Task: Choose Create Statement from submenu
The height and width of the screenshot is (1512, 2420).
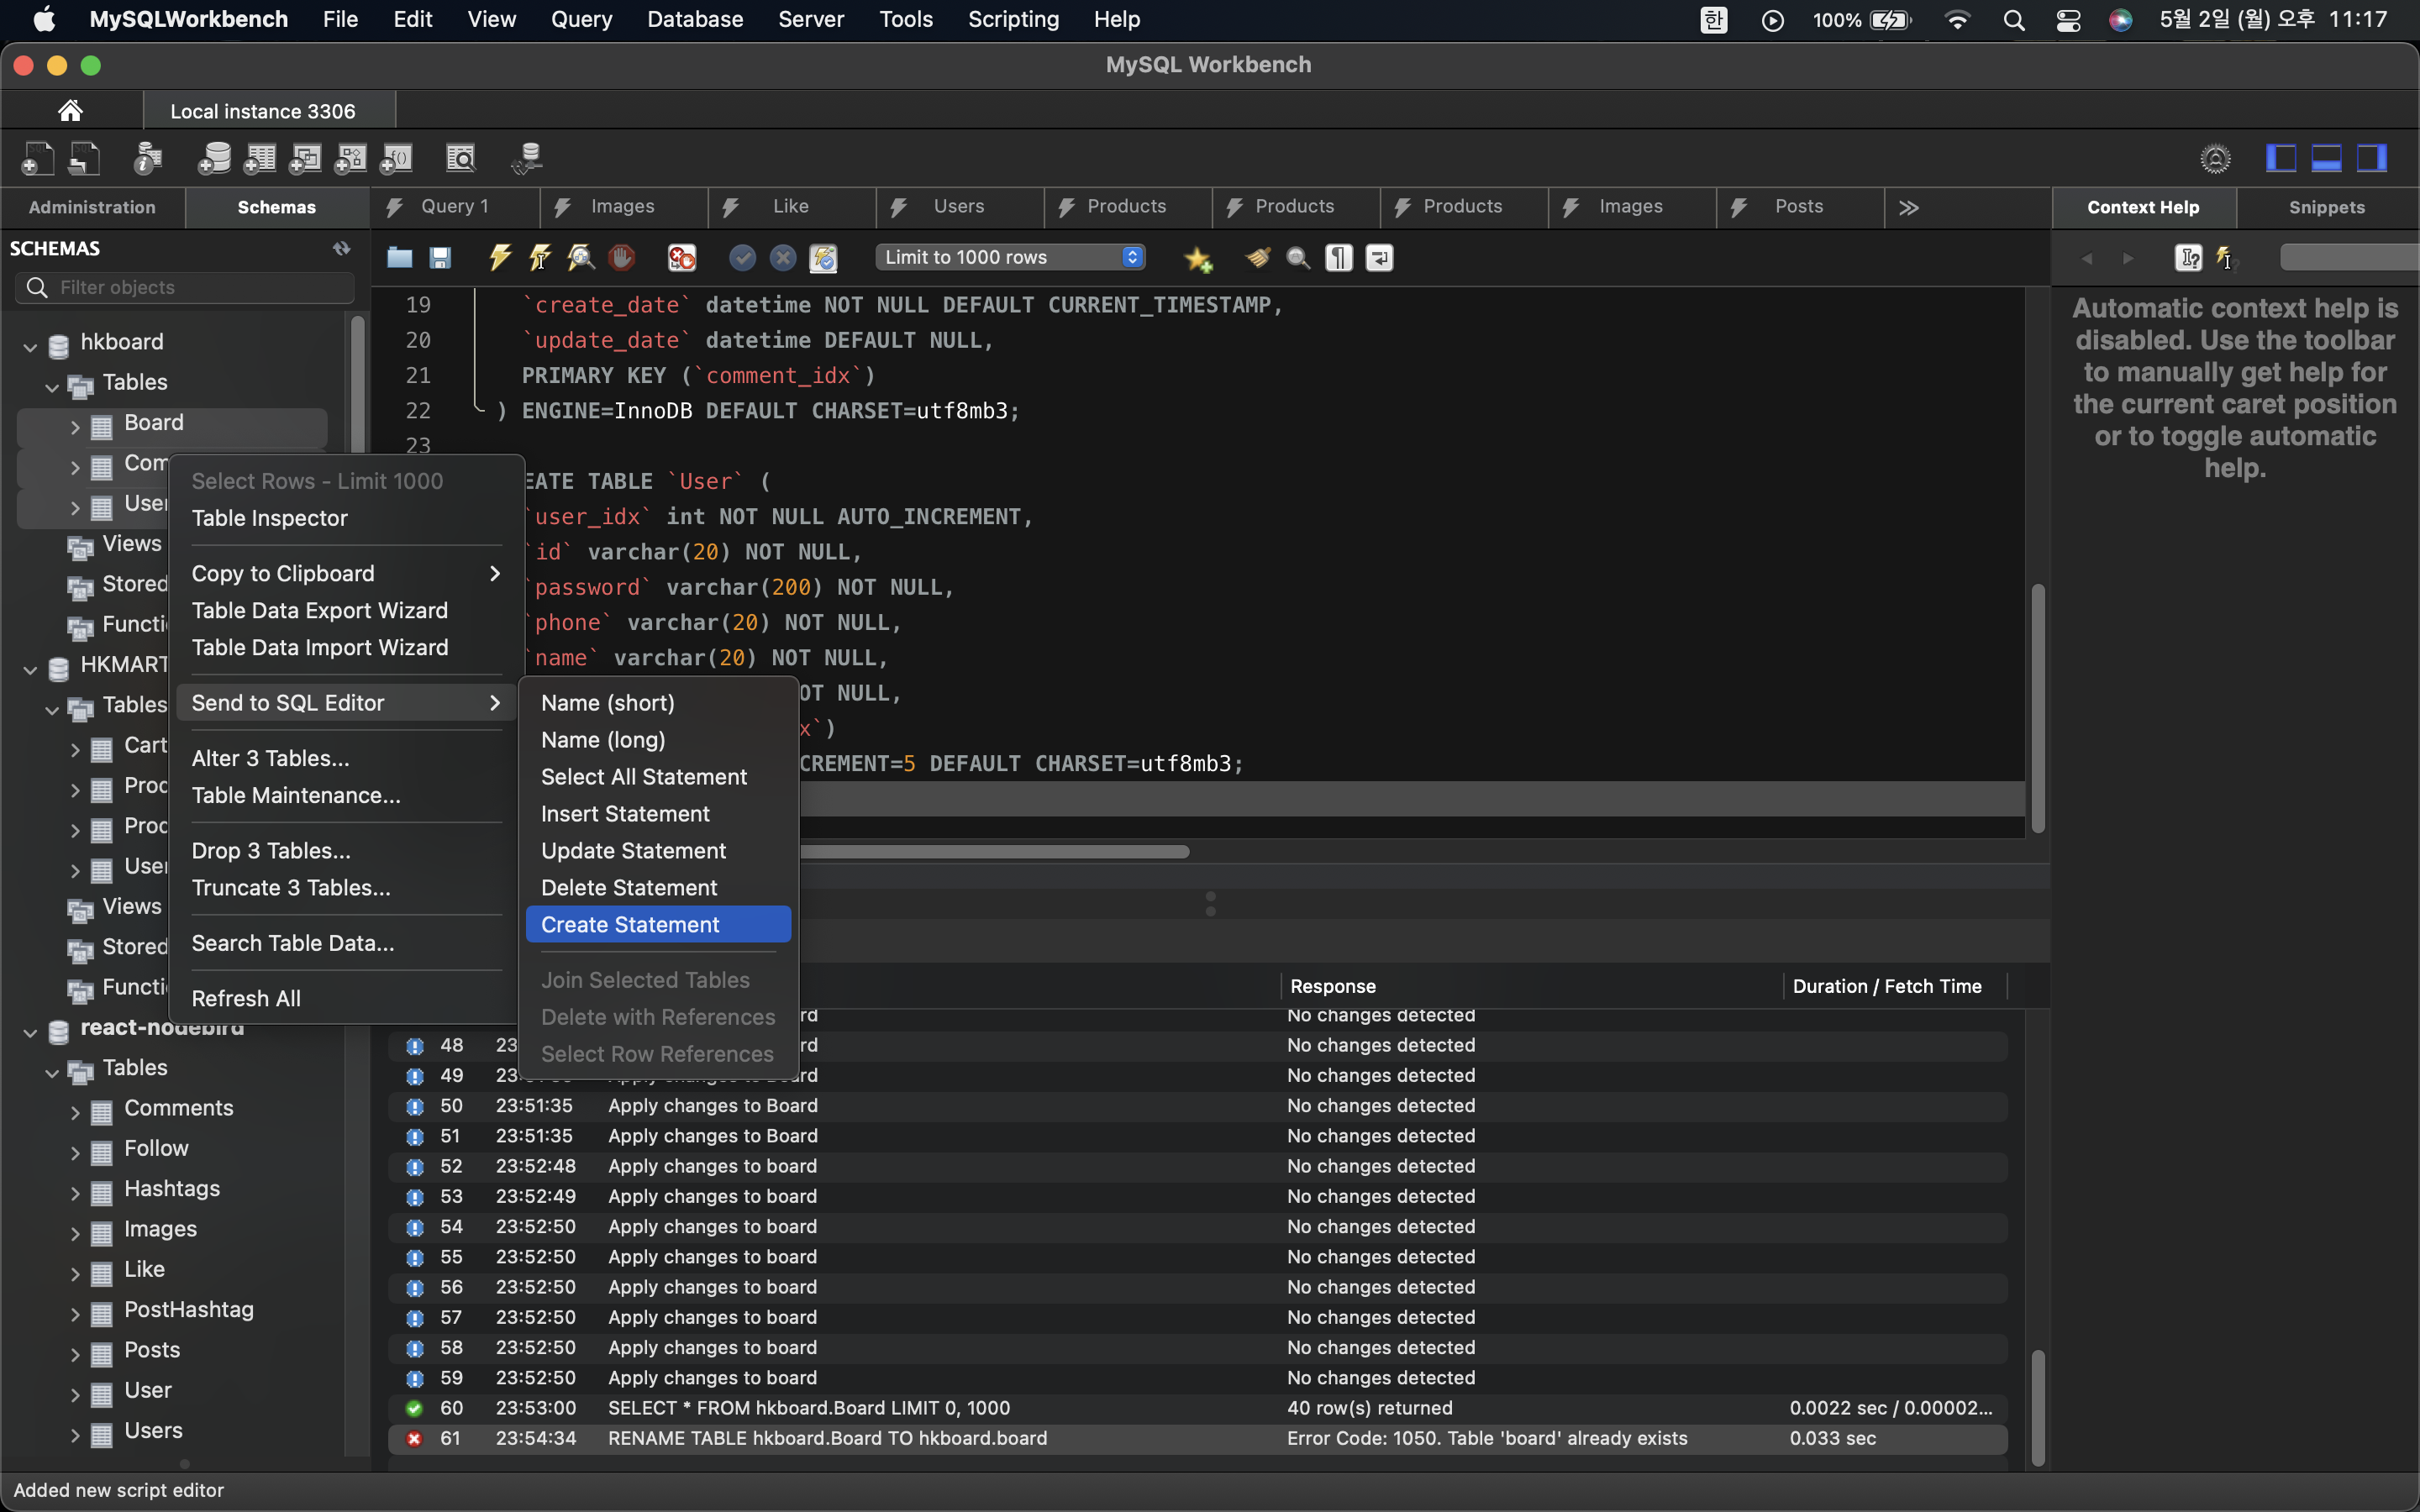Action: 629,924
